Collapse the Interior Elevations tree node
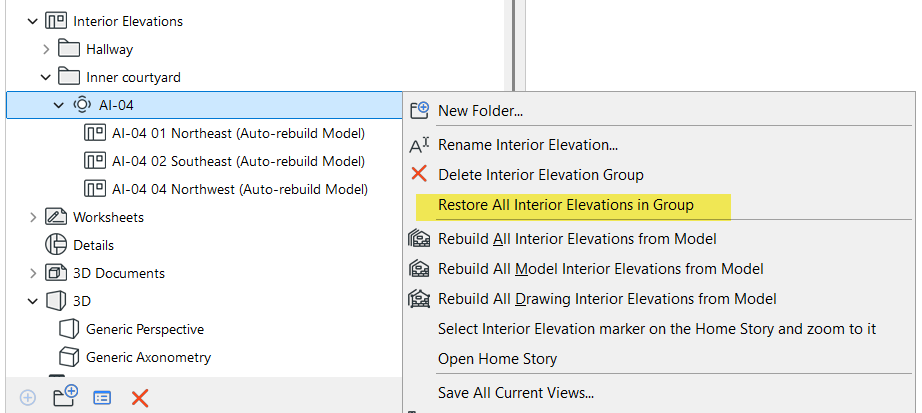This screenshot has height=413, width=922. tap(32, 21)
